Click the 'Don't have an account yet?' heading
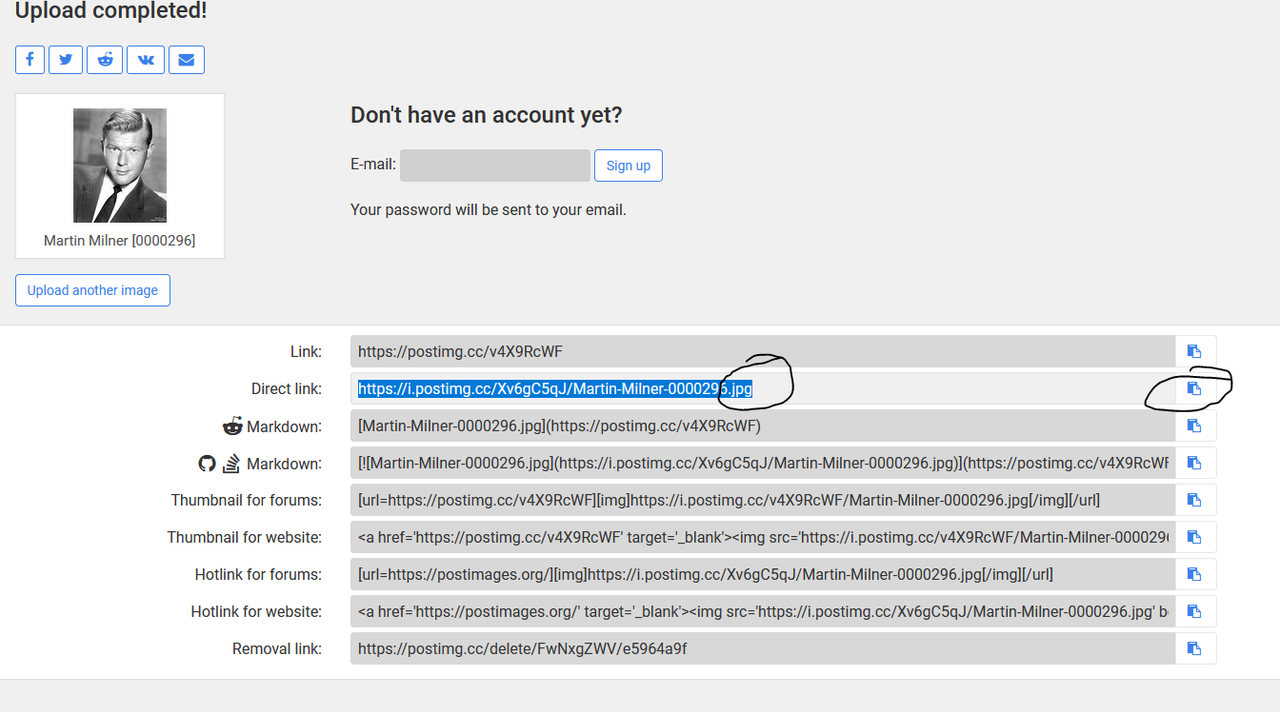This screenshot has height=712, width=1280. 486,115
